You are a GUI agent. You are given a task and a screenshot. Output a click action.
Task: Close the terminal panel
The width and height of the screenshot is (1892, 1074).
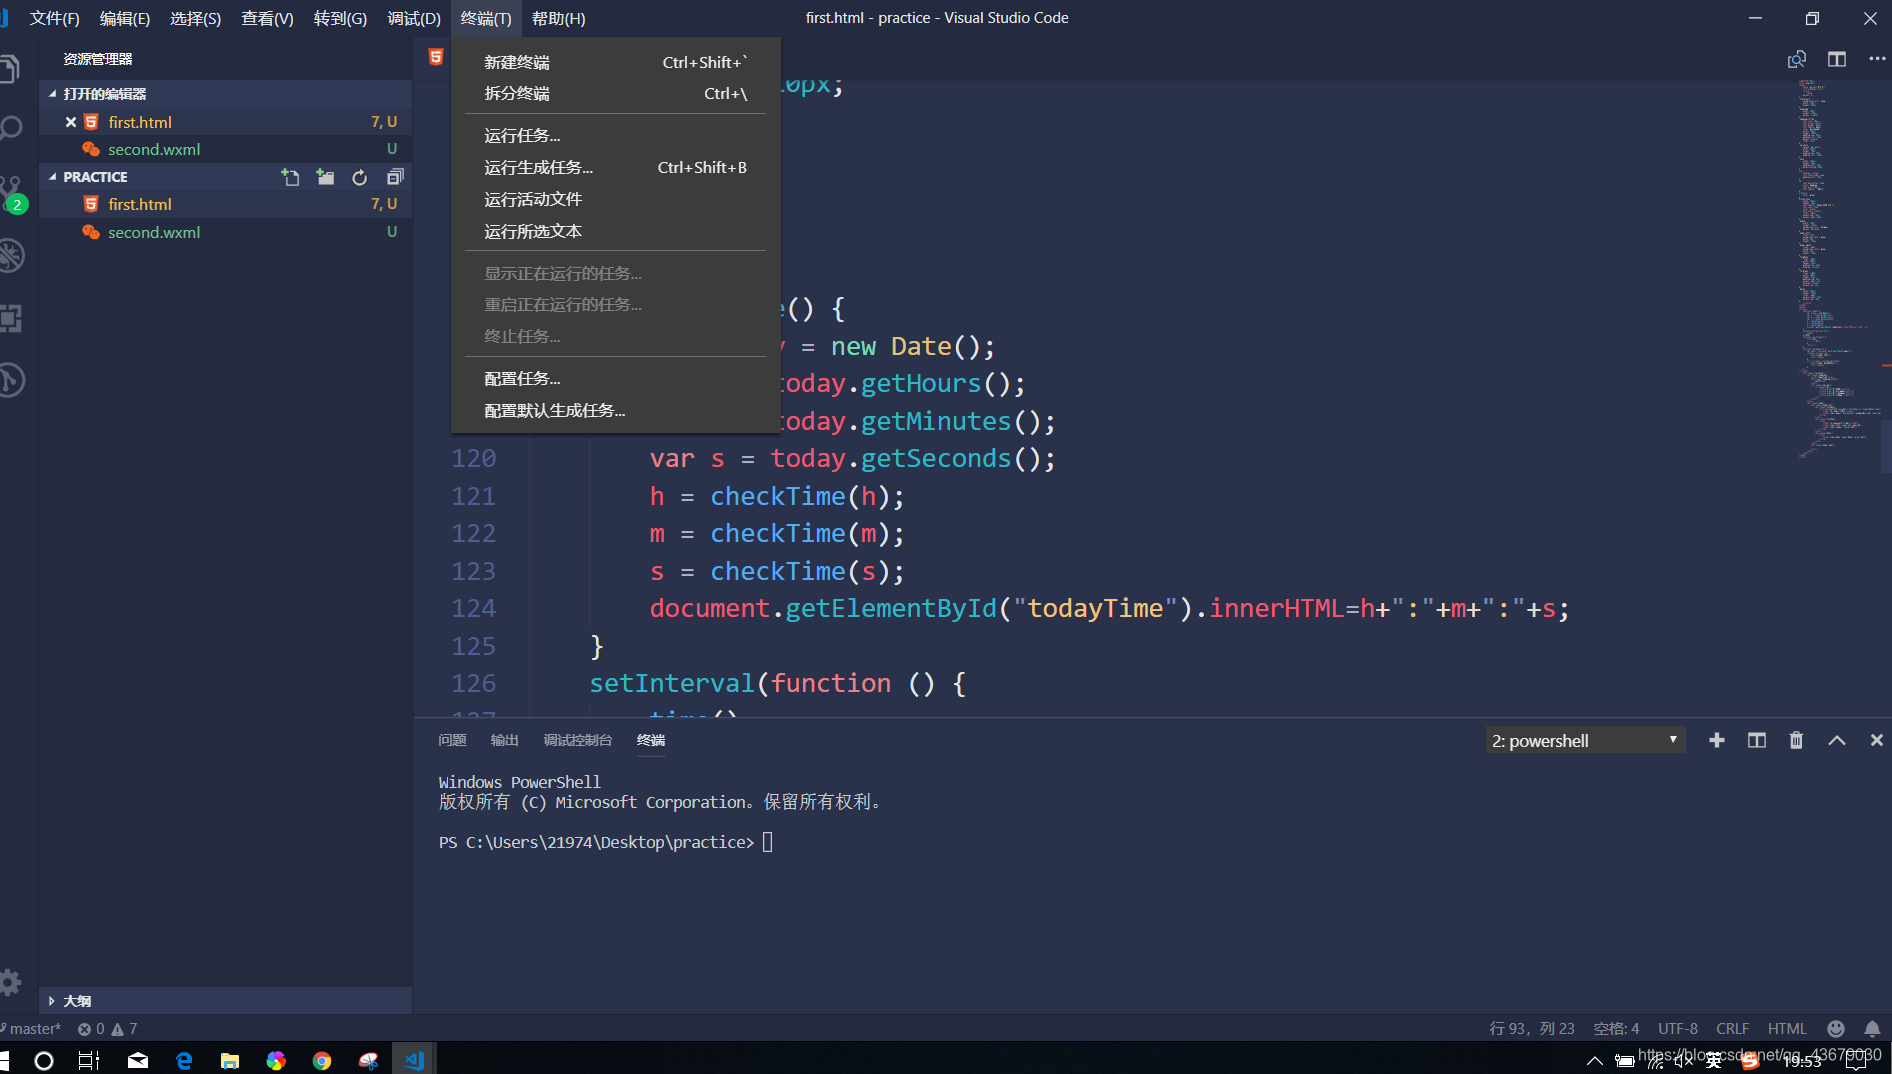pyautogui.click(x=1876, y=740)
